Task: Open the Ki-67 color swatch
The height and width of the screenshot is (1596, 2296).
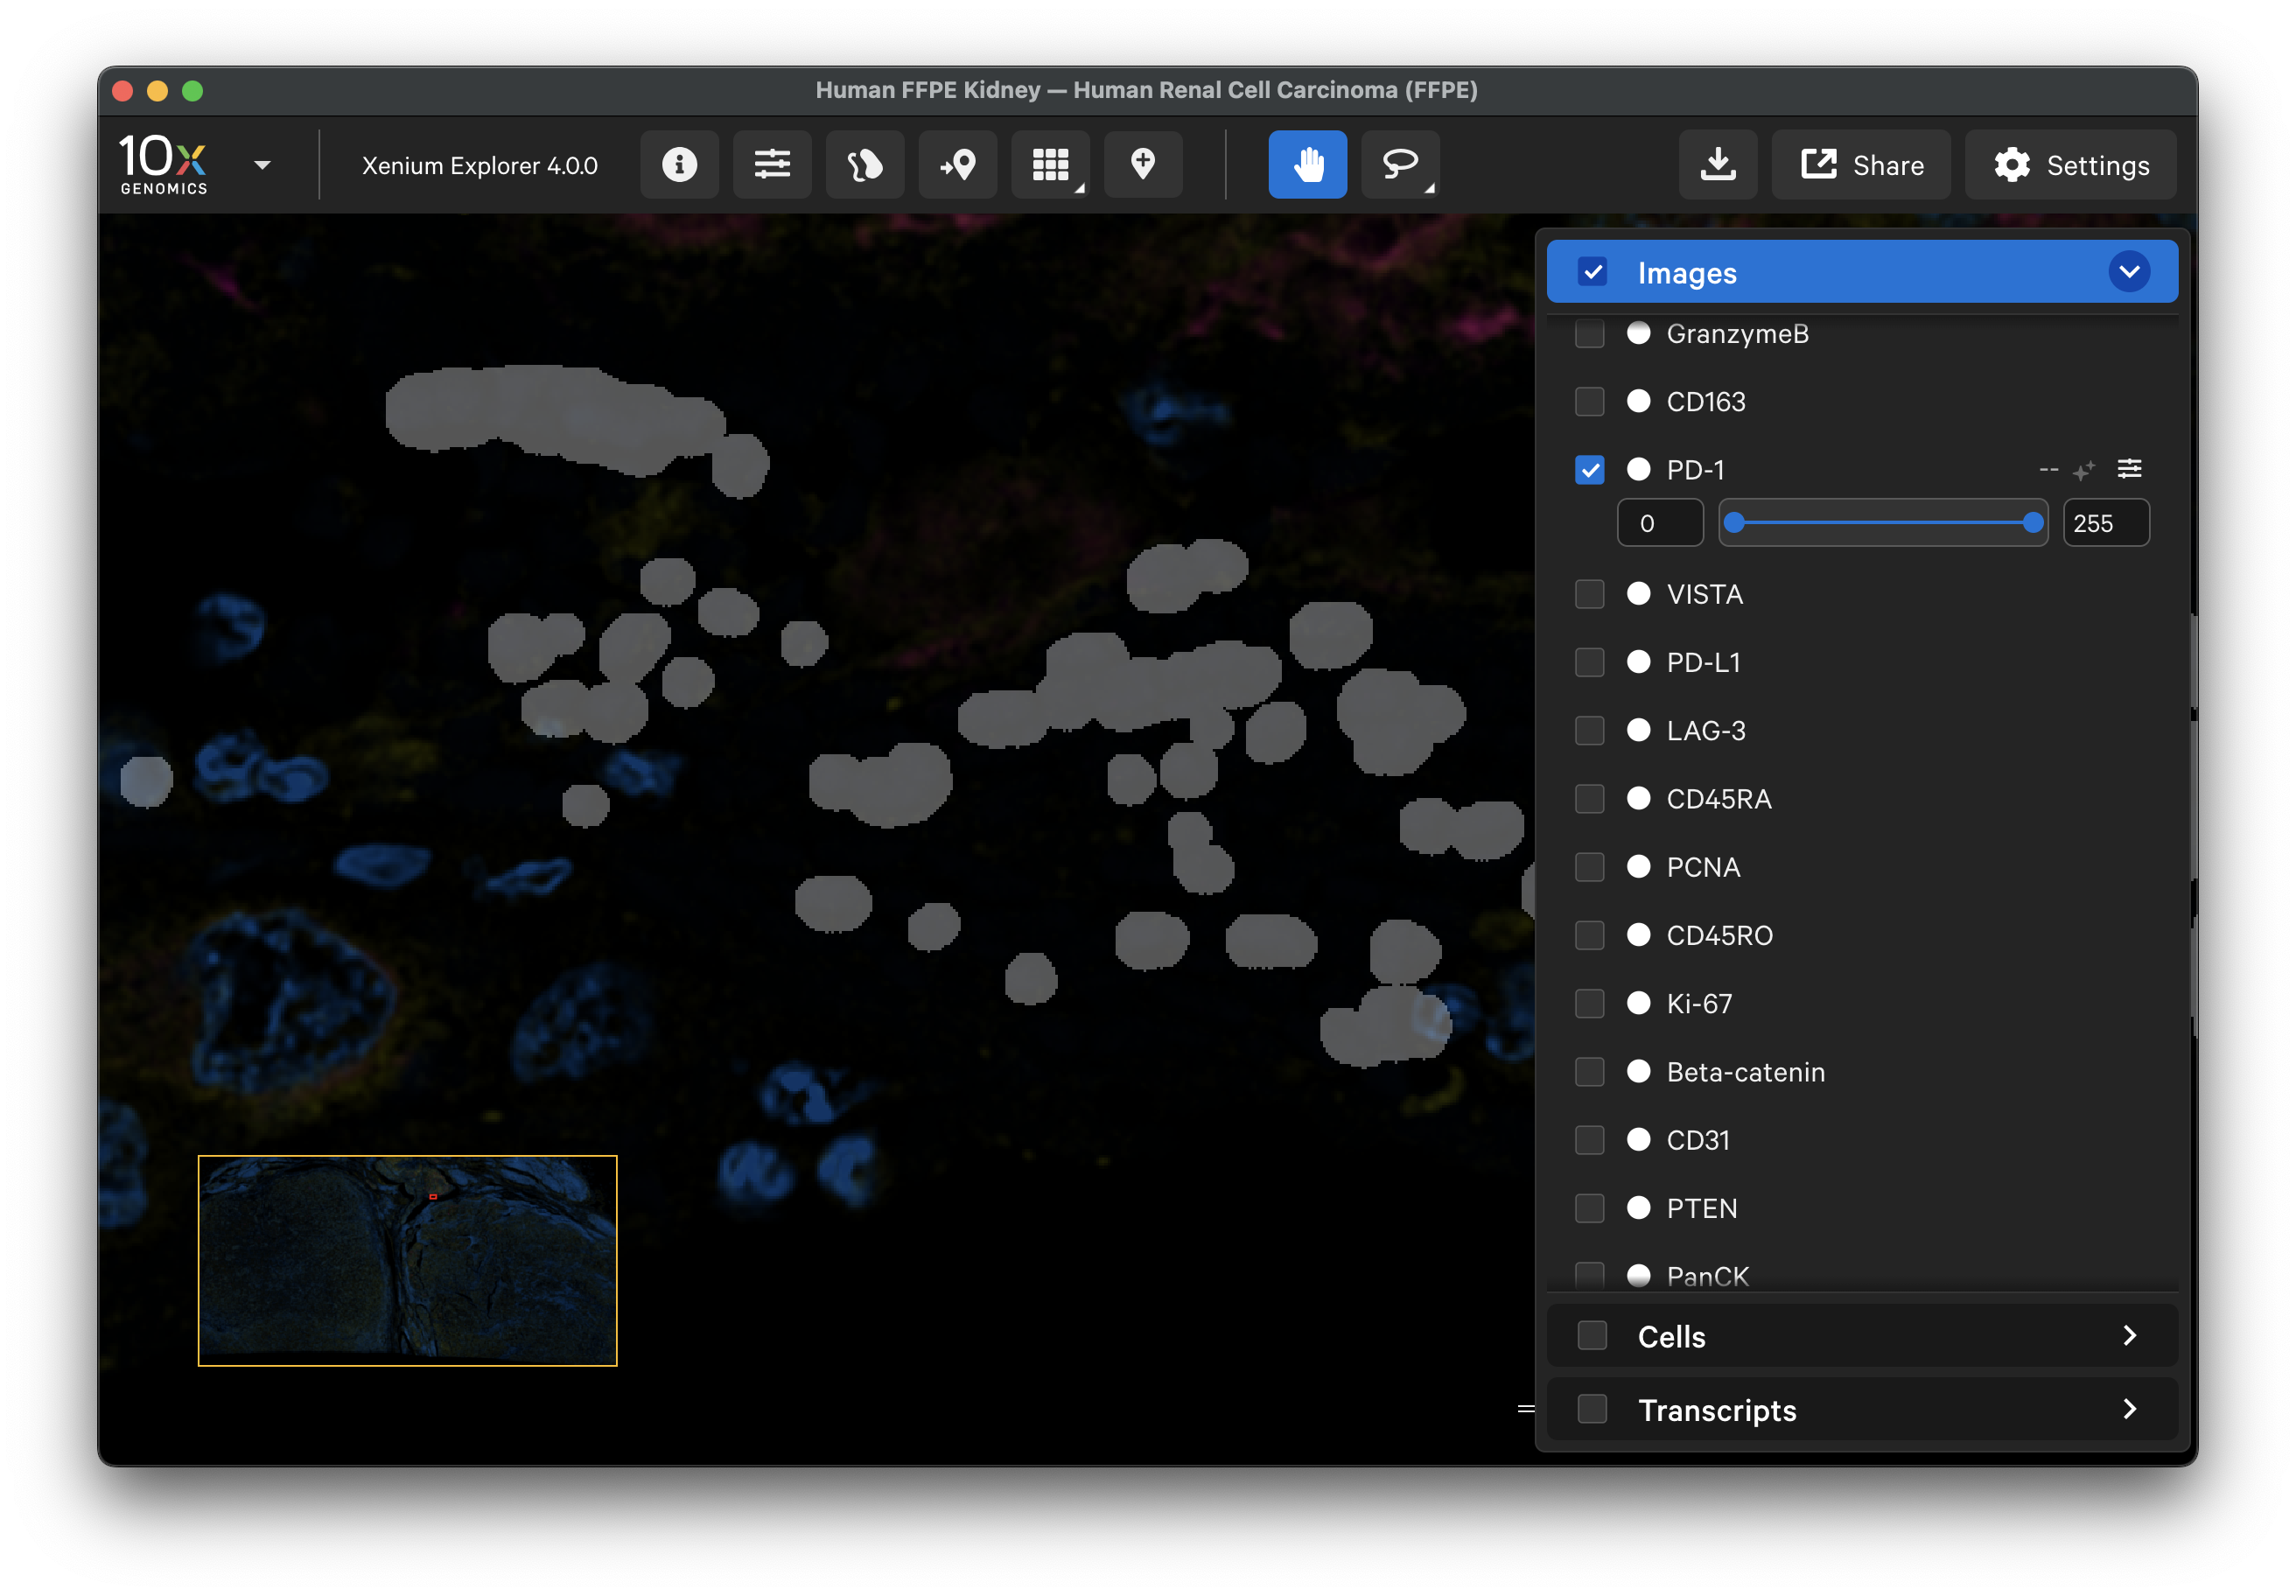Action: click(1639, 1003)
